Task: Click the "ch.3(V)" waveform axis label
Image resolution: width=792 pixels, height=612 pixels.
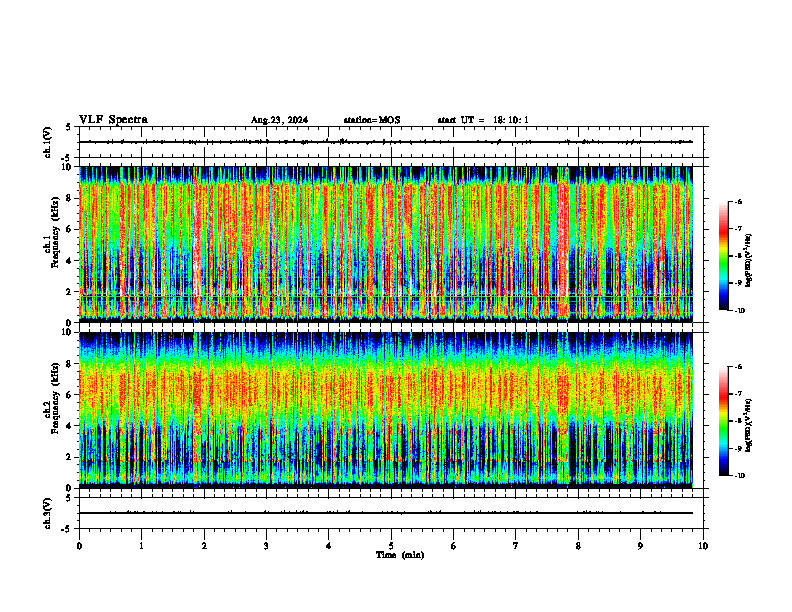Action: pos(47,514)
